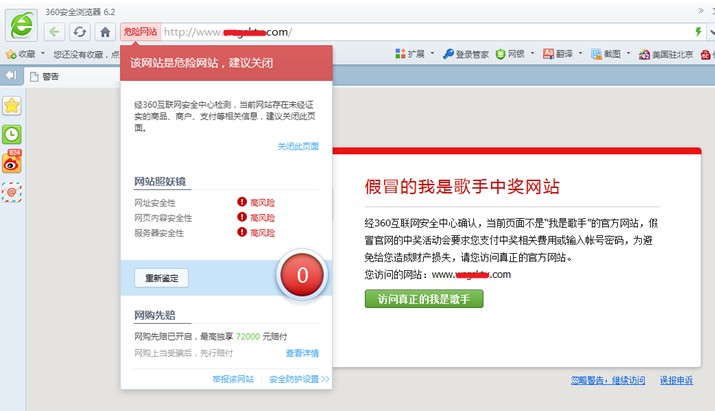Click the 假冒的我是歌手中奖网站 headline
Screen dimensions: 715x411
(x=462, y=187)
